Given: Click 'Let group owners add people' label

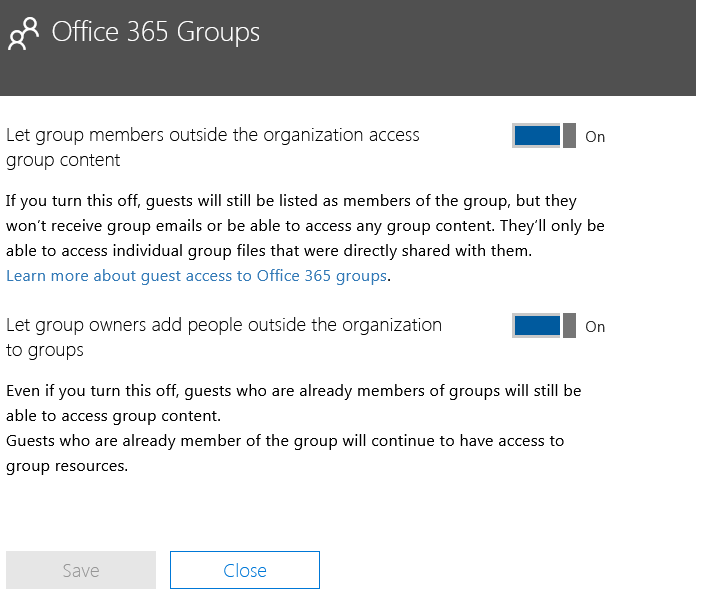Looking at the screenshot, I should 224,337.
